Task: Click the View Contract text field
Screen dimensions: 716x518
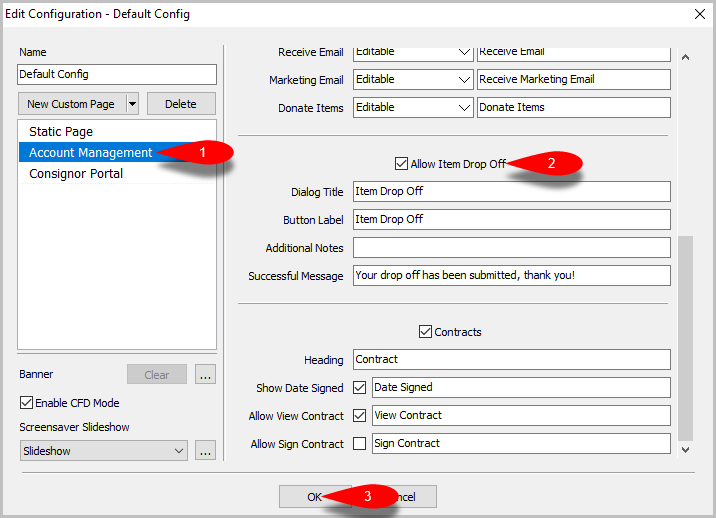Action: click(x=521, y=416)
